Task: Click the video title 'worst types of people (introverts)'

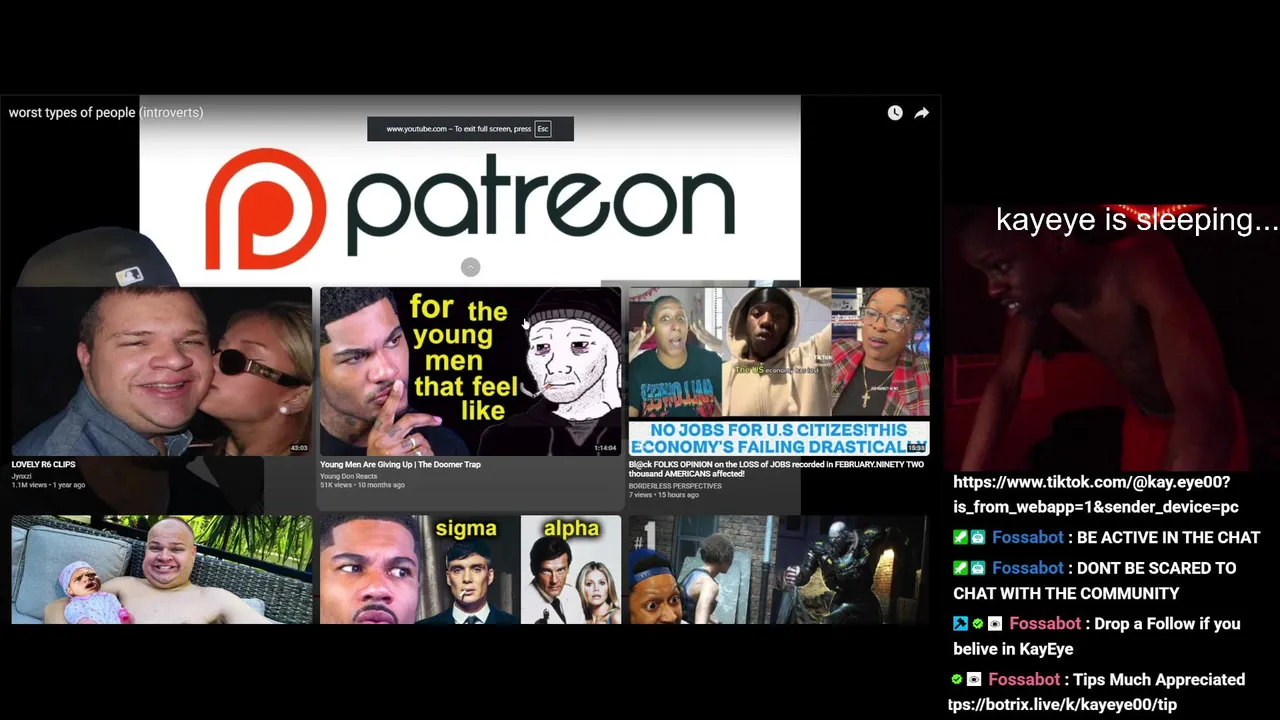Action: [106, 112]
